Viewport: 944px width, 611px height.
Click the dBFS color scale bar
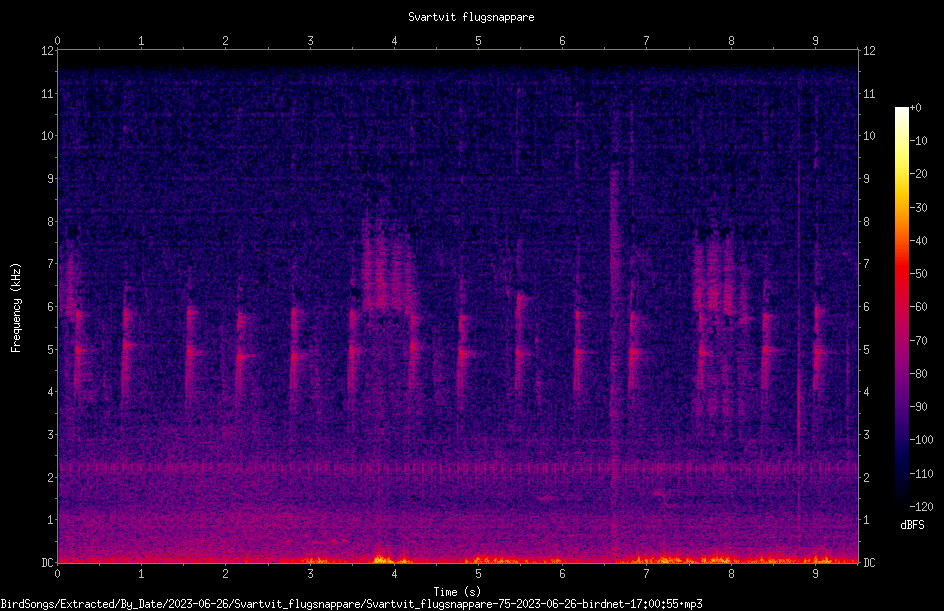pos(901,307)
